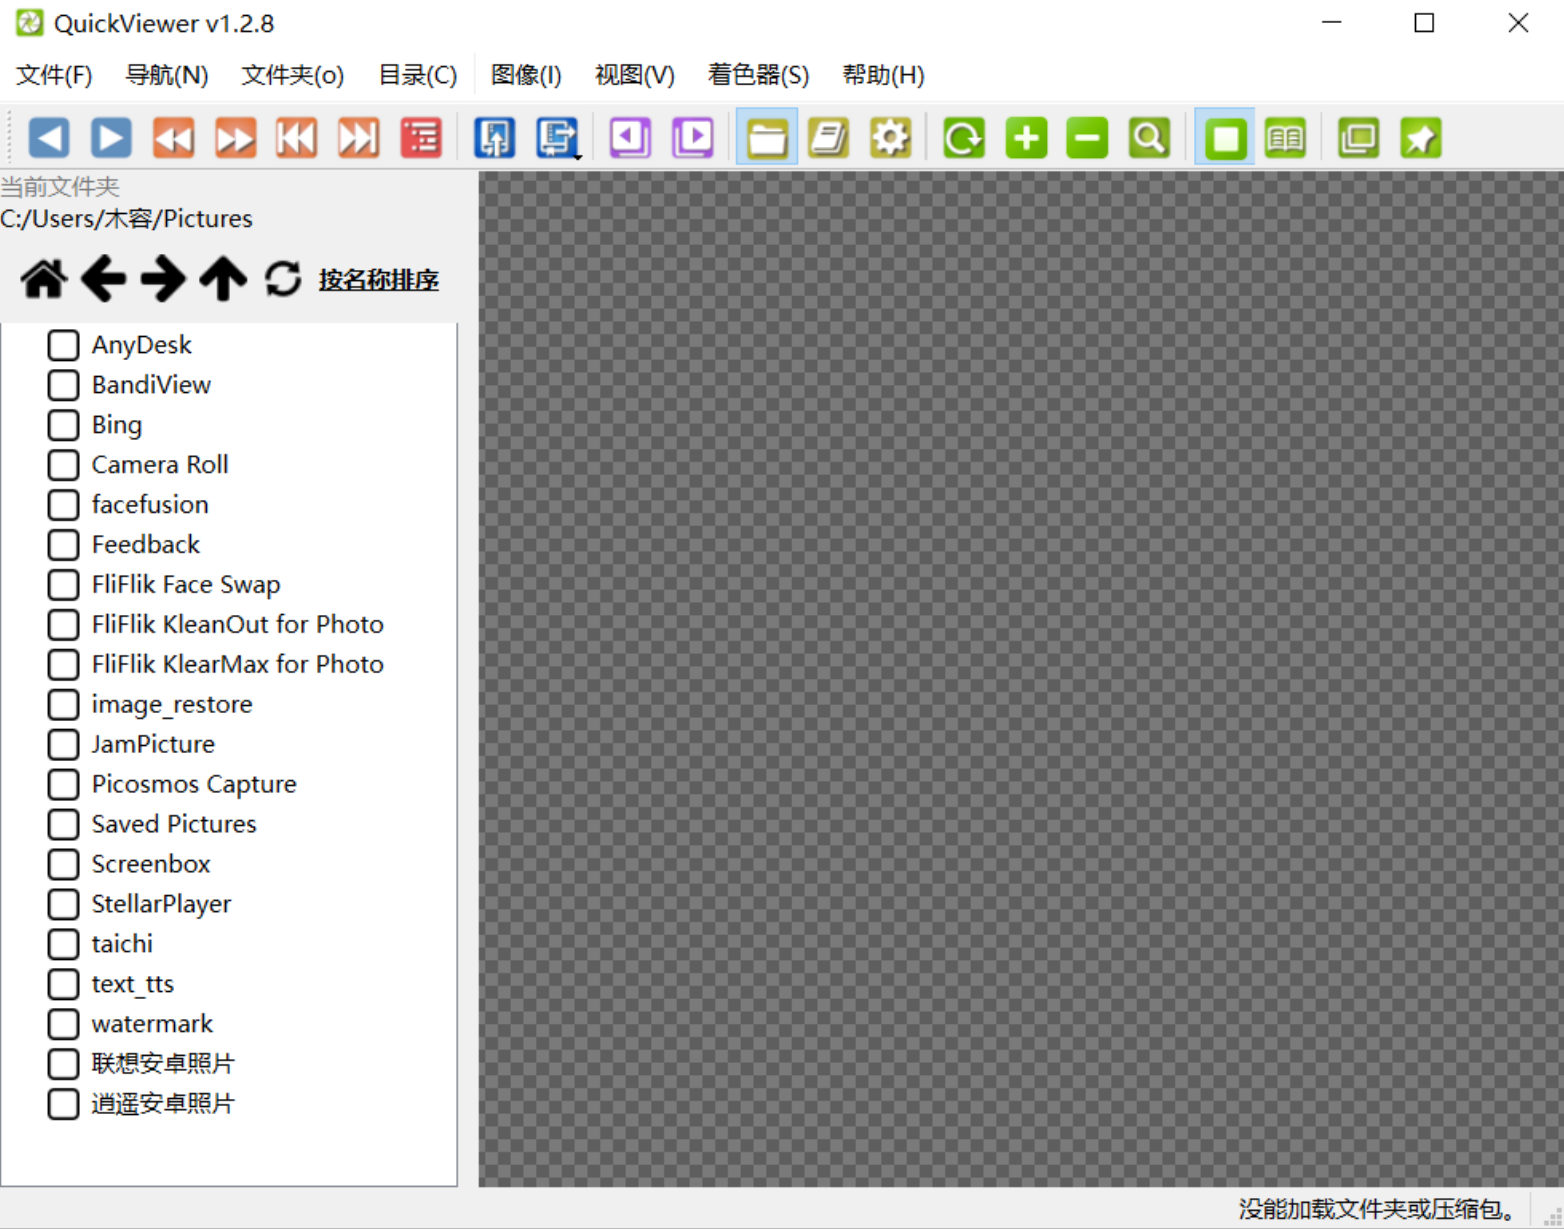Click the orange fast rewind icon
1564x1229 pixels.
point(173,138)
